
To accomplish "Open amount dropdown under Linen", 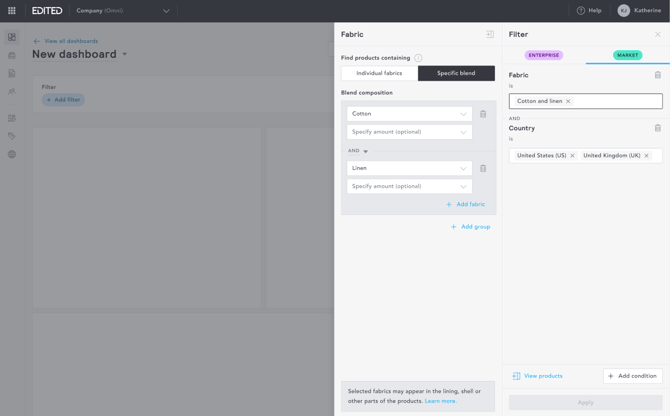I will [409, 186].
